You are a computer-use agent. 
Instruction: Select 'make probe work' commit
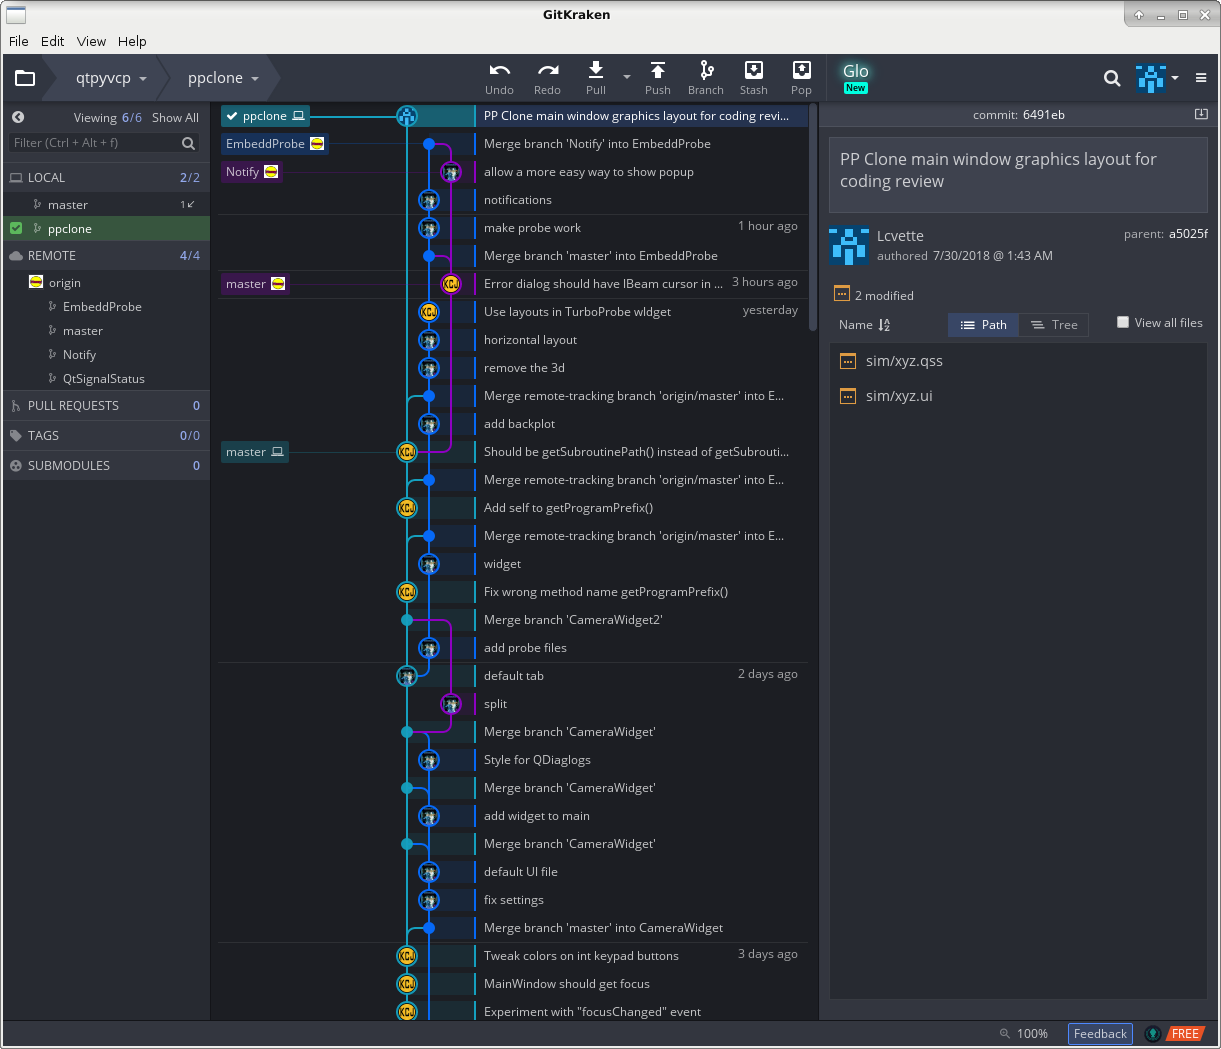[640, 228]
